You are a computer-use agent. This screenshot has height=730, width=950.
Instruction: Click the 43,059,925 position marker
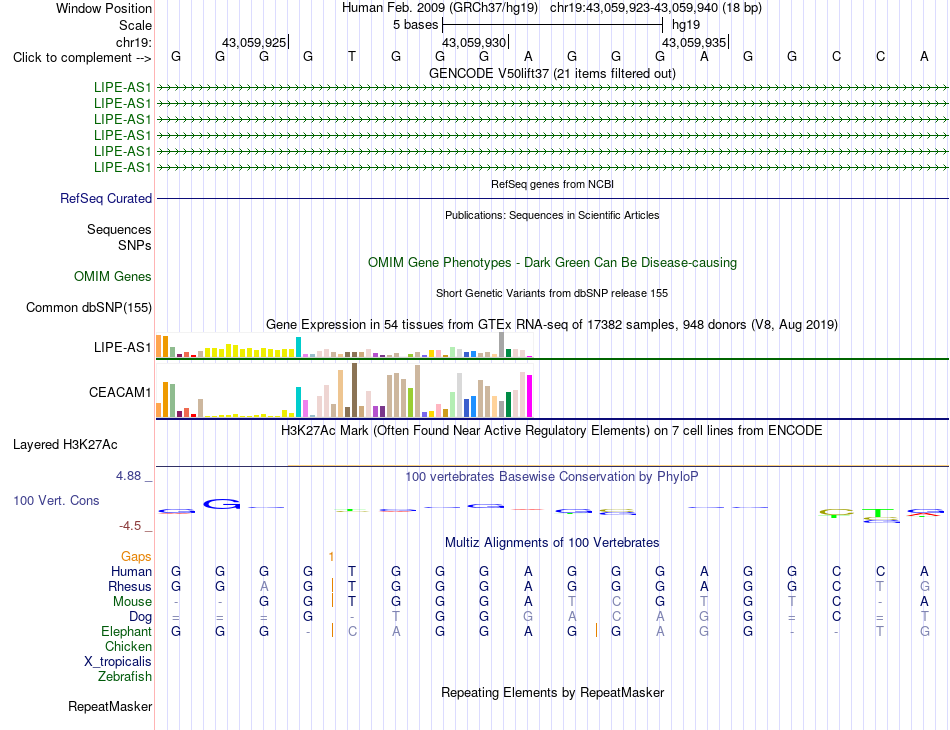coord(254,42)
